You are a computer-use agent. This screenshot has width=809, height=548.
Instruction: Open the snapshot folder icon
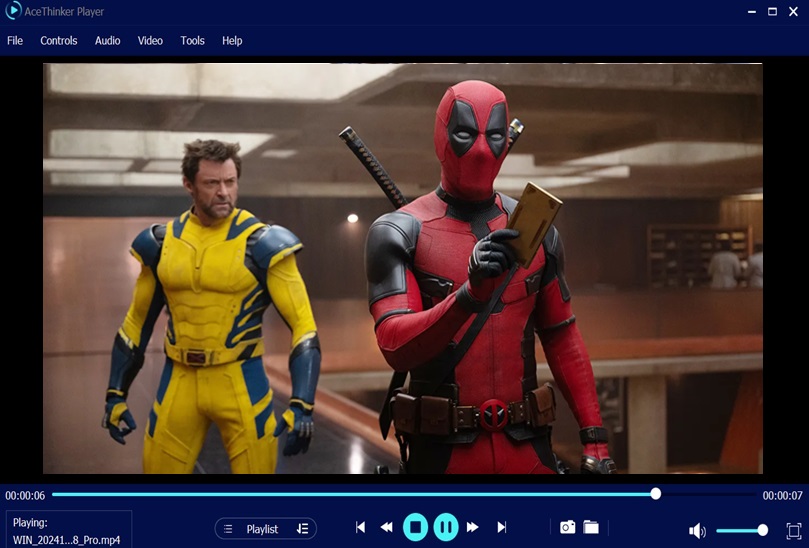(591, 527)
